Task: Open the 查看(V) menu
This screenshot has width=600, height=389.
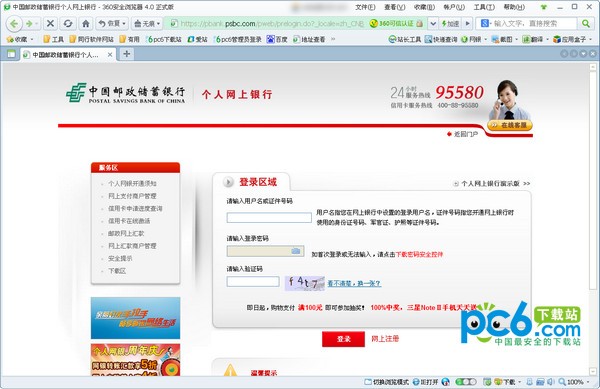Action: 395,7
